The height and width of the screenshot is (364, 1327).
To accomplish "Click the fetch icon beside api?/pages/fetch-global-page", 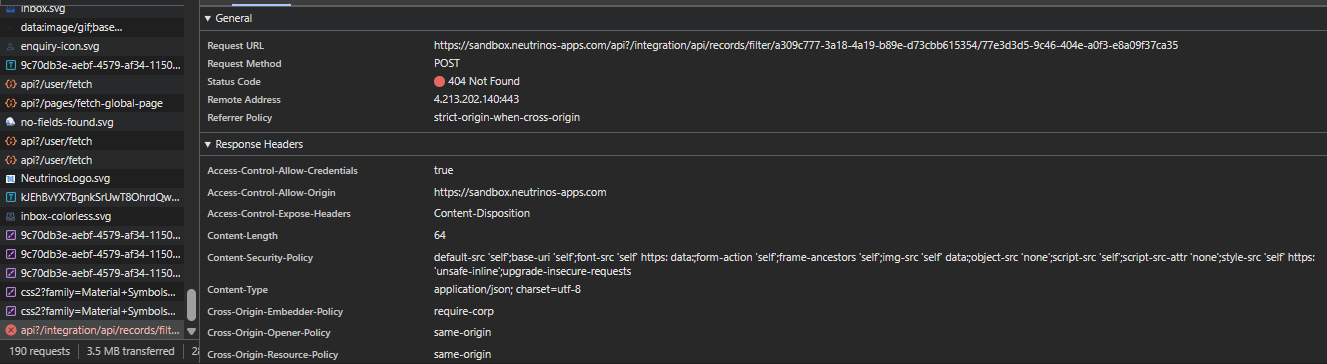I will pos(11,103).
